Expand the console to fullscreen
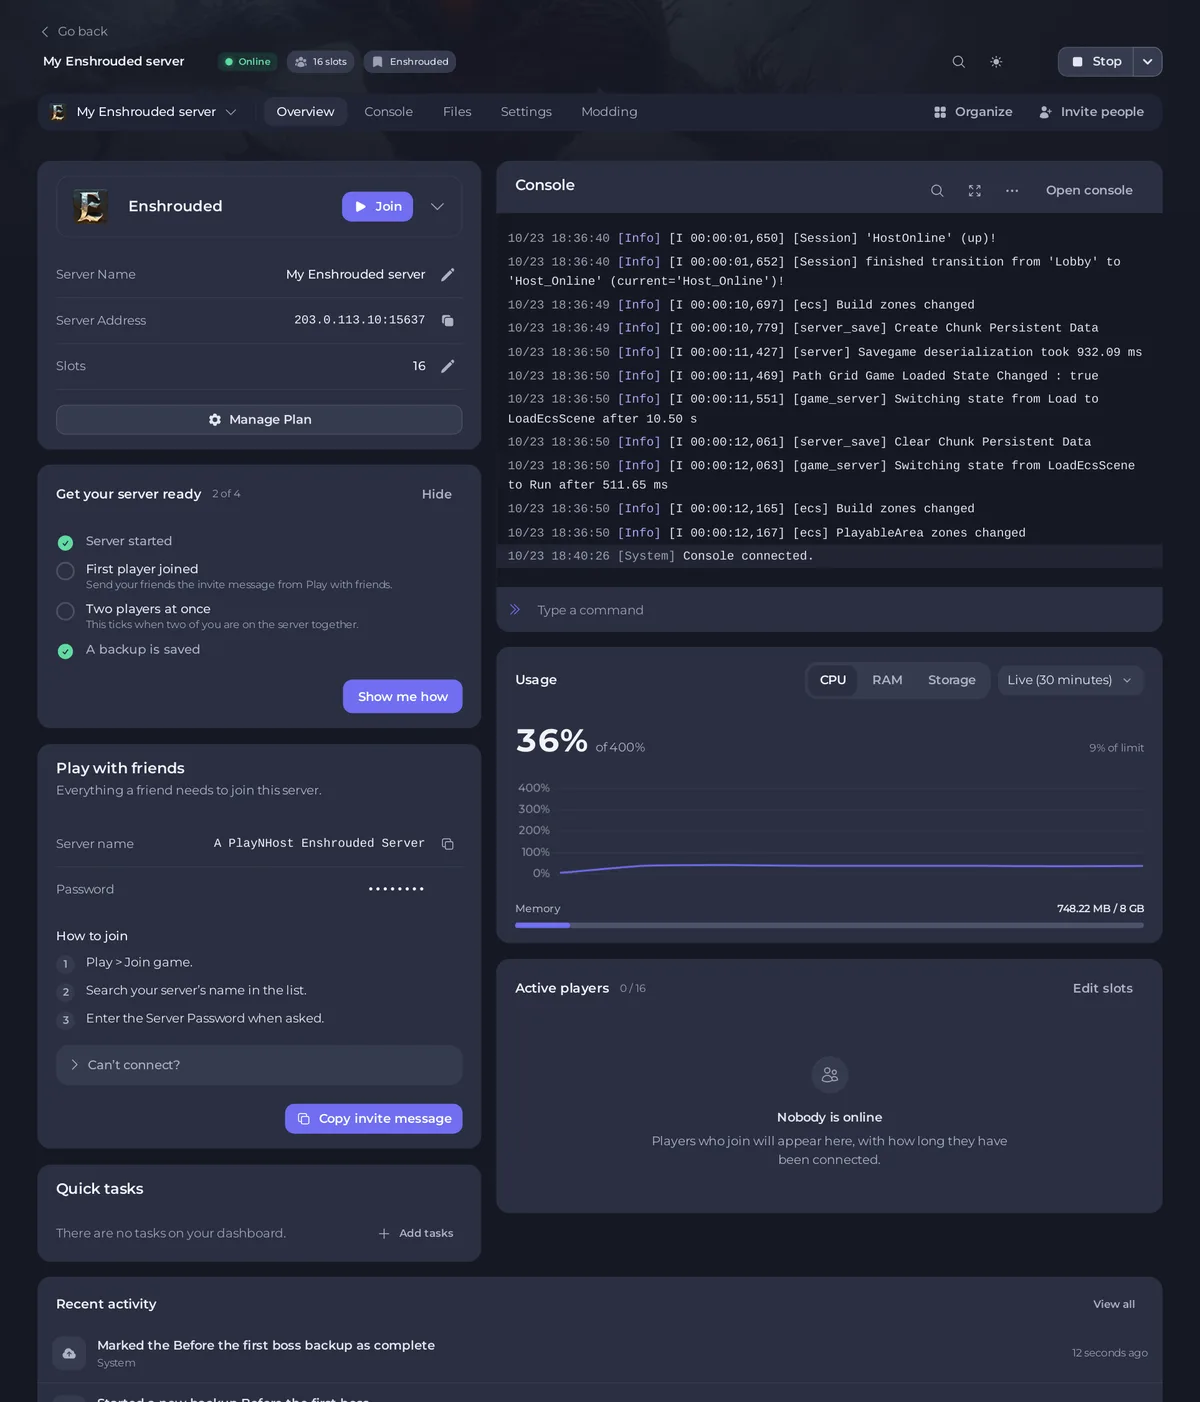1200x1402 pixels. click(975, 191)
